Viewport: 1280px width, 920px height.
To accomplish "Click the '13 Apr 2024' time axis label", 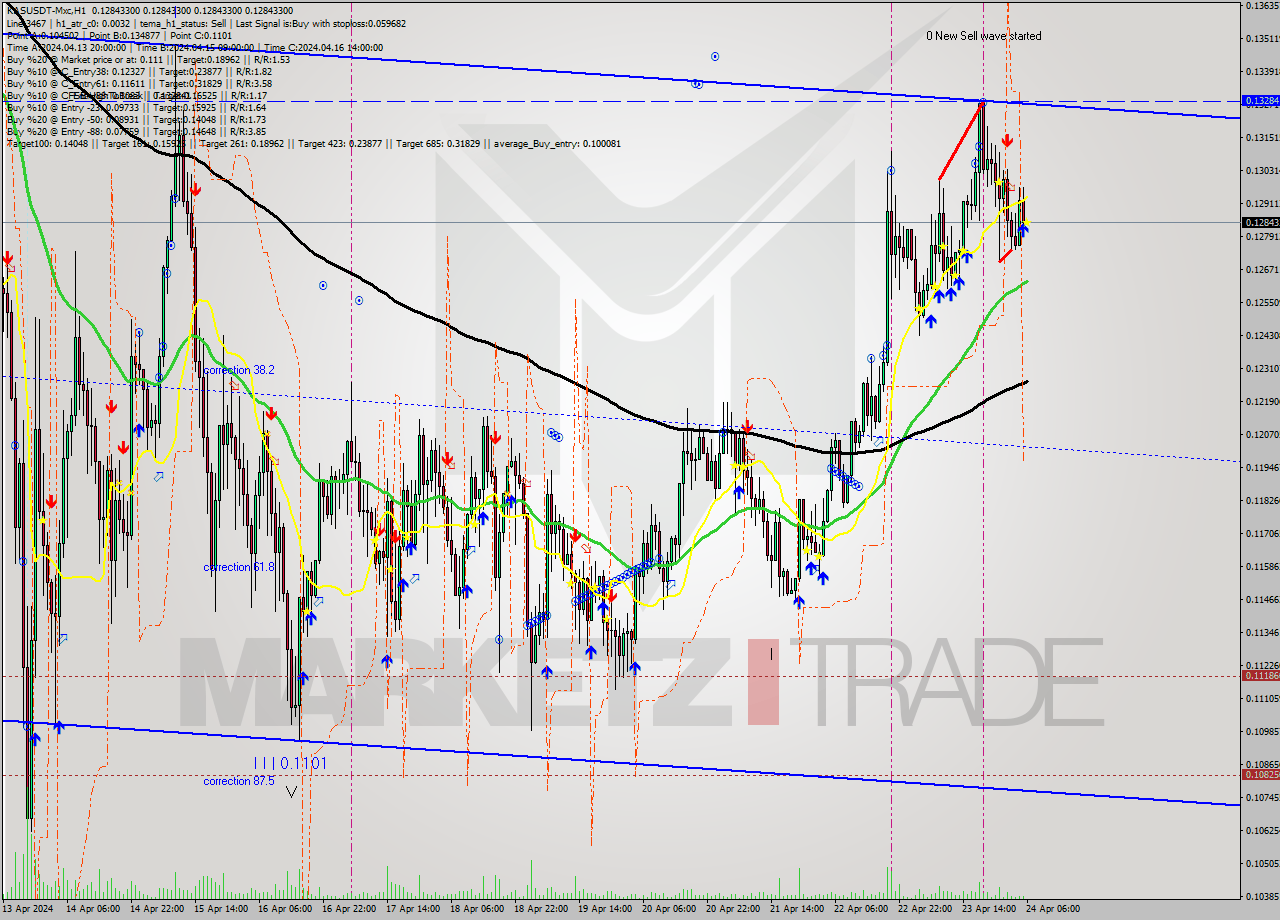I will click(29, 910).
